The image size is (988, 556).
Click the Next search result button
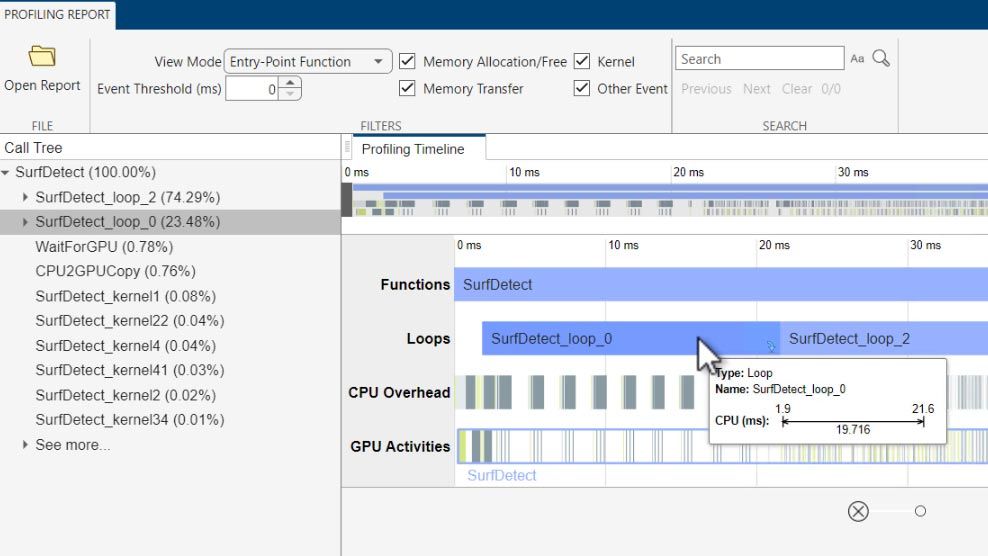point(756,89)
